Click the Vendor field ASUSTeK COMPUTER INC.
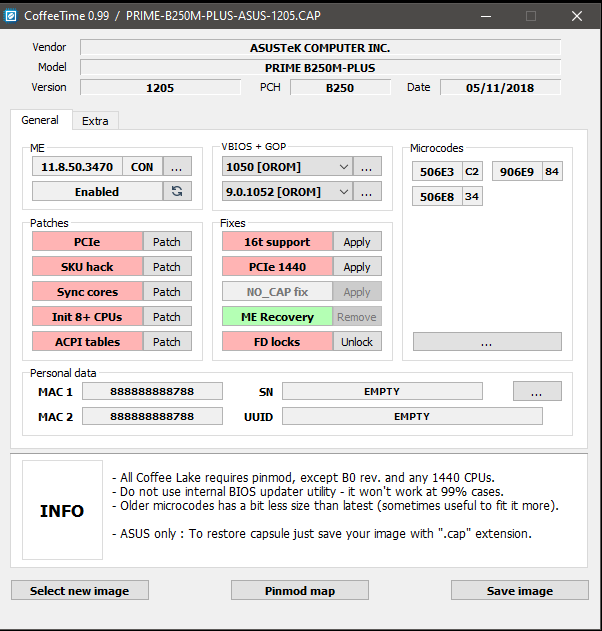The image size is (602, 631). pos(320,47)
